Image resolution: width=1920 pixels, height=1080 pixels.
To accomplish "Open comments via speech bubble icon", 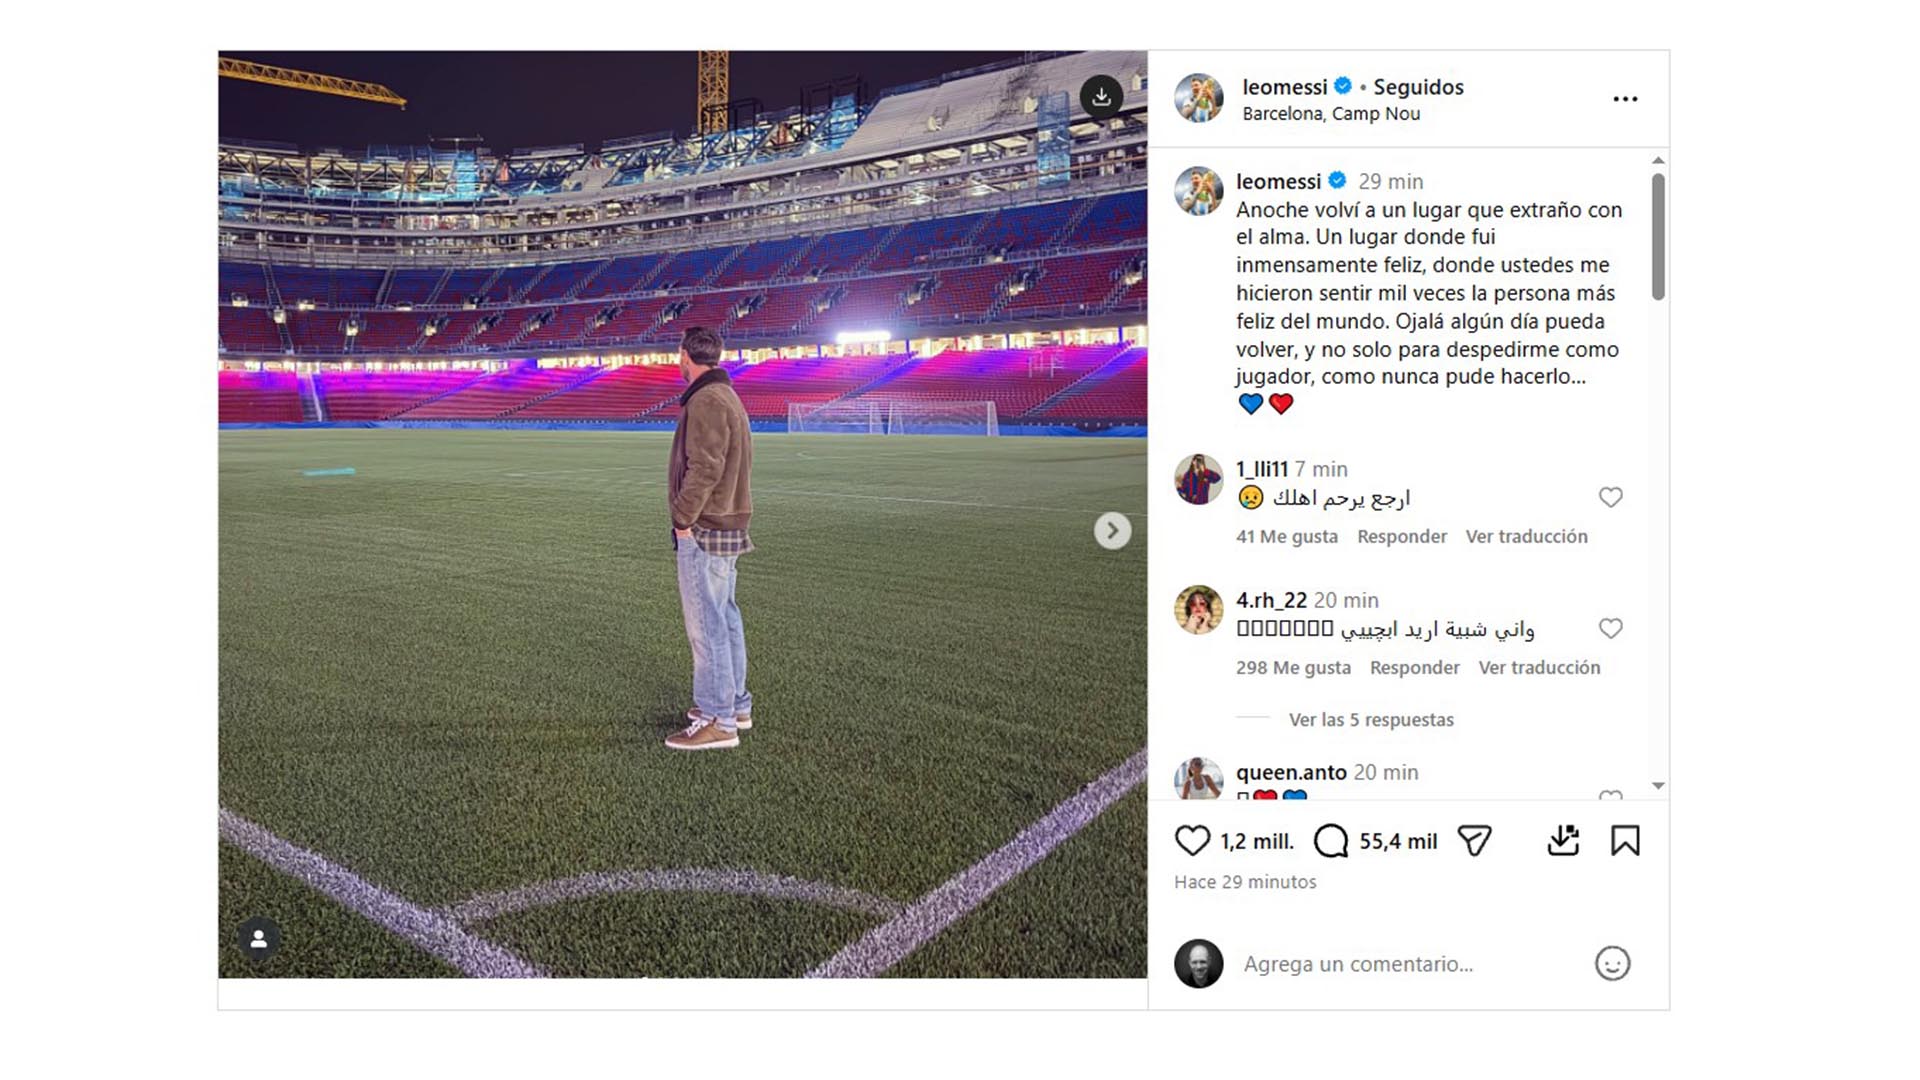I will tap(1331, 841).
